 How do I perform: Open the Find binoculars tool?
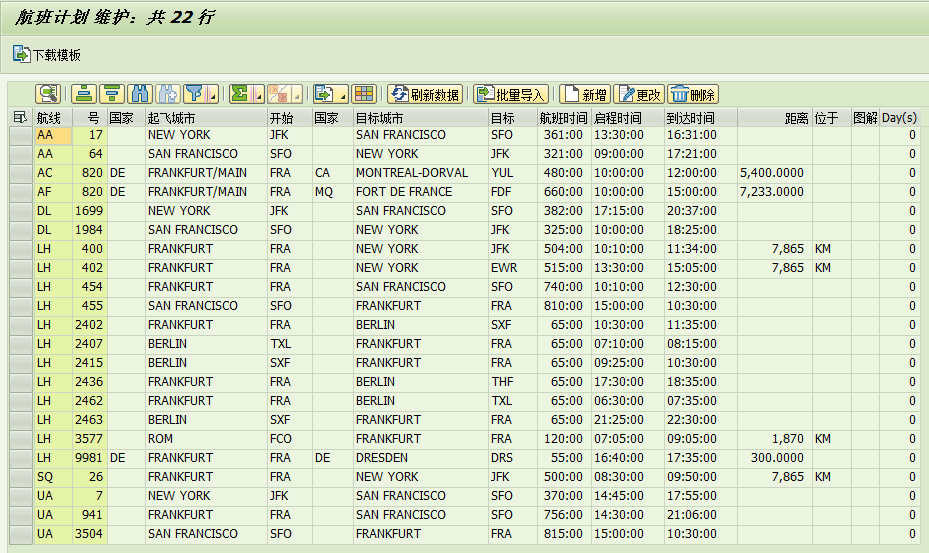[x=140, y=94]
